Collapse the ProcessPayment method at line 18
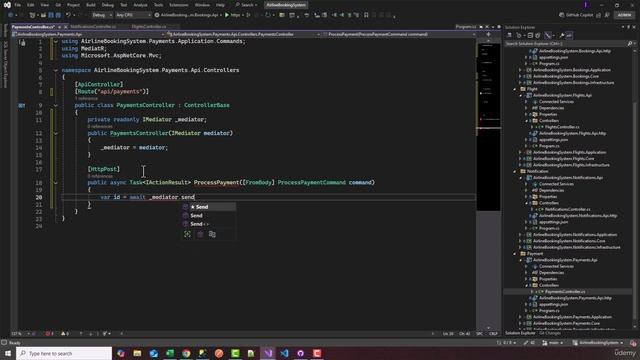Image resolution: width=640 pixels, height=360 pixels. point(56,182)
